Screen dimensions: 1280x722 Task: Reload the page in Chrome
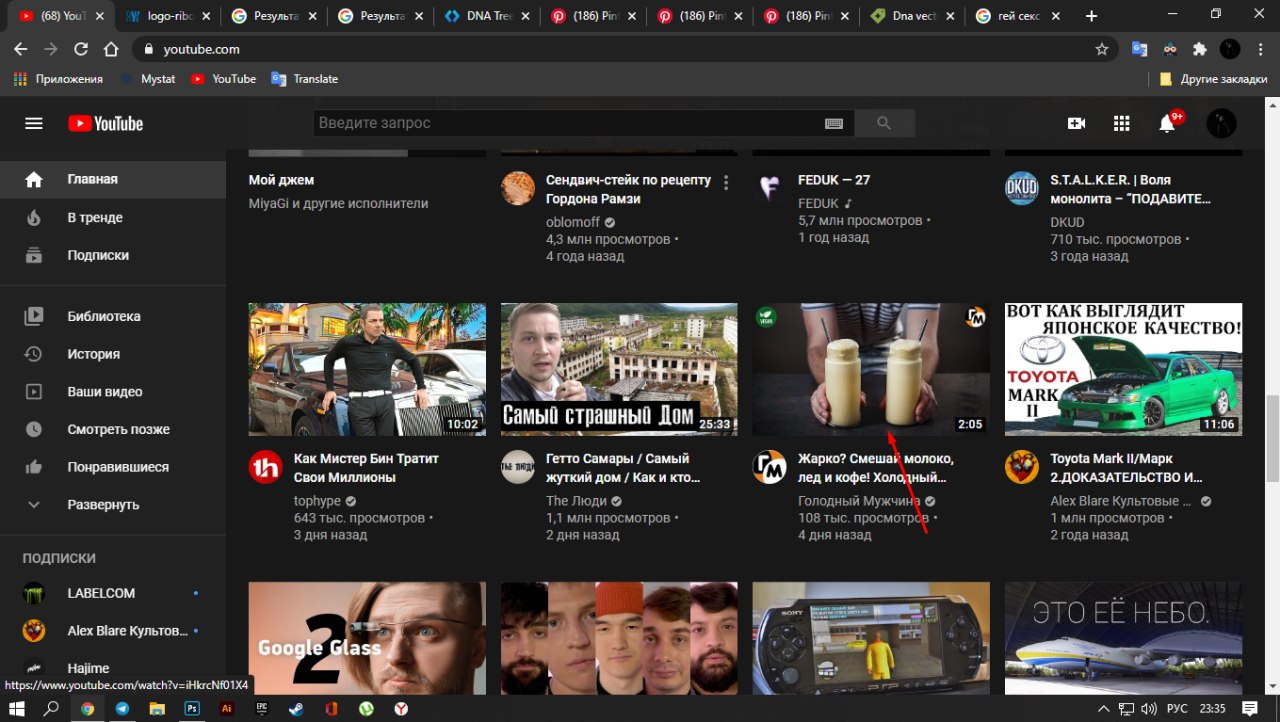click(x=81, y=49)
